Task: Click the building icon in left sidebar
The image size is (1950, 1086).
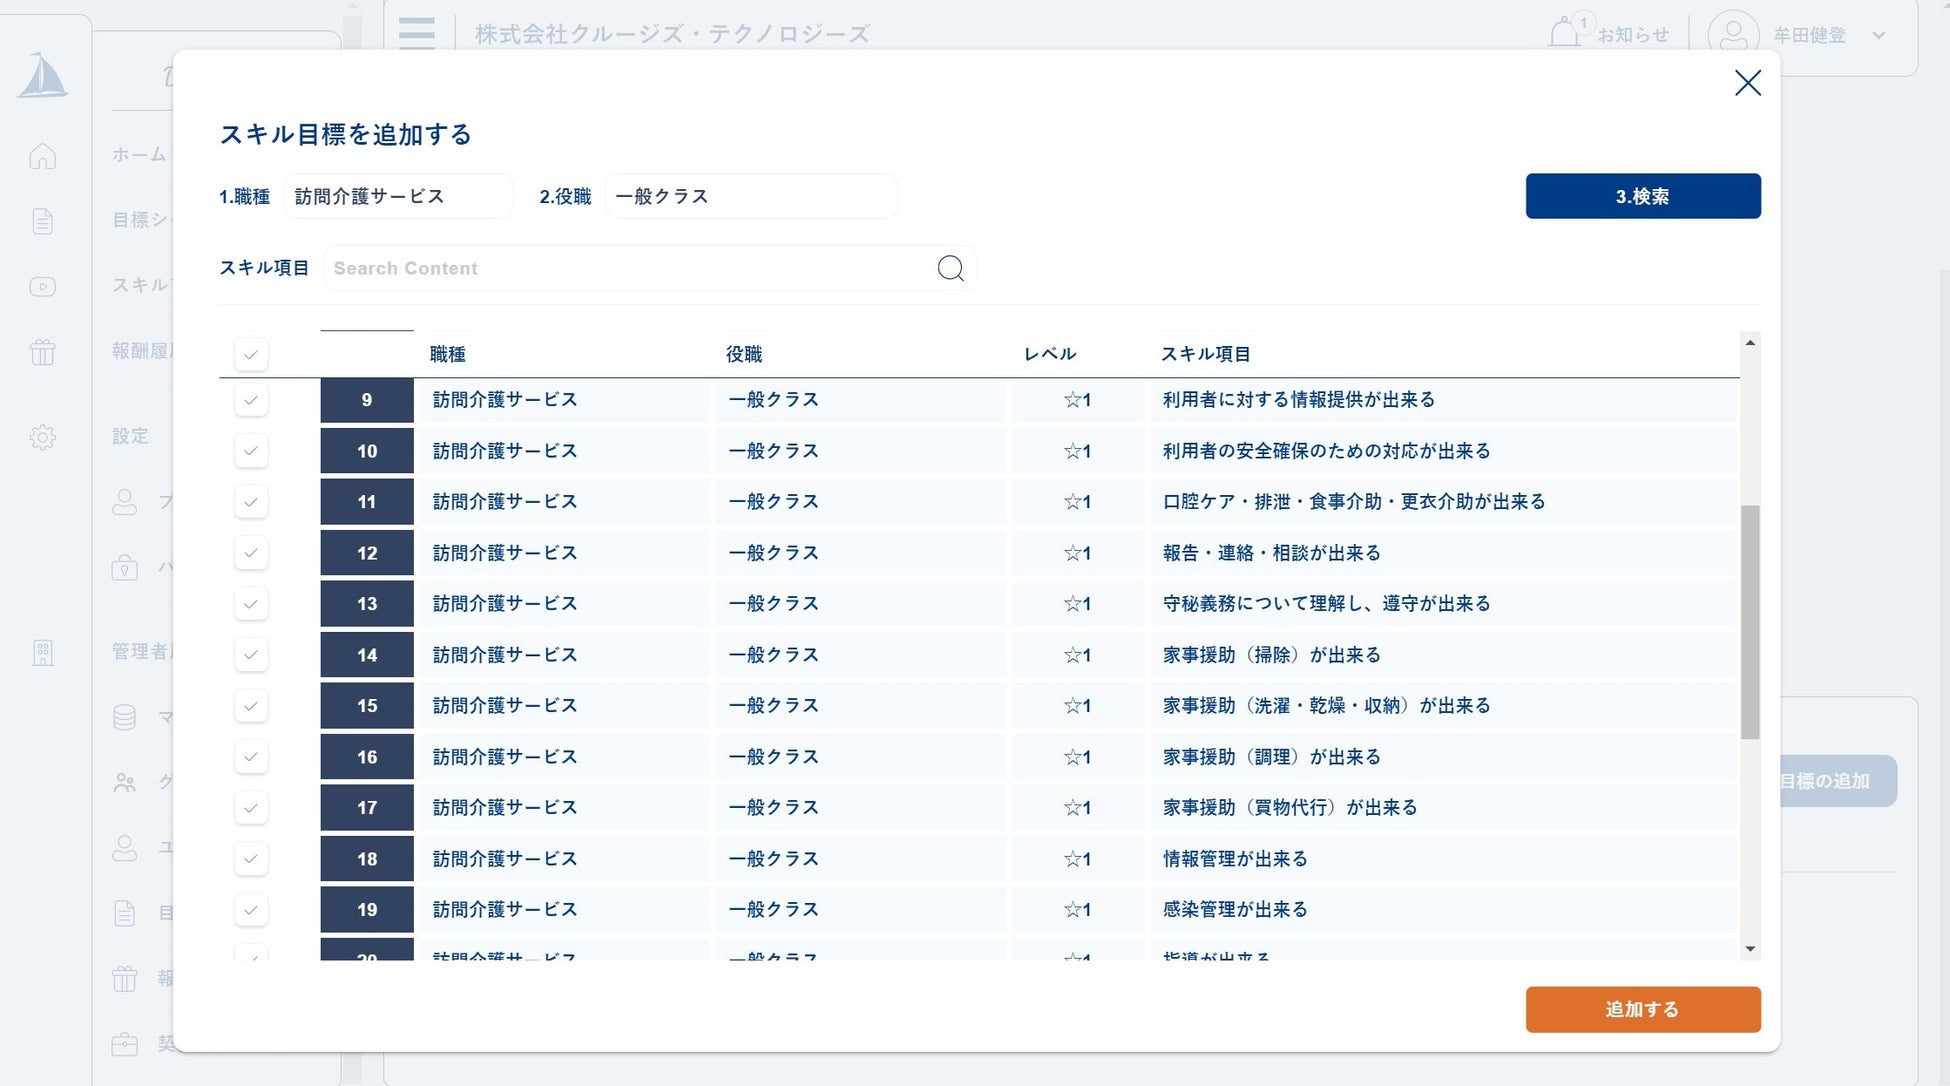Action: pos(42,653)
